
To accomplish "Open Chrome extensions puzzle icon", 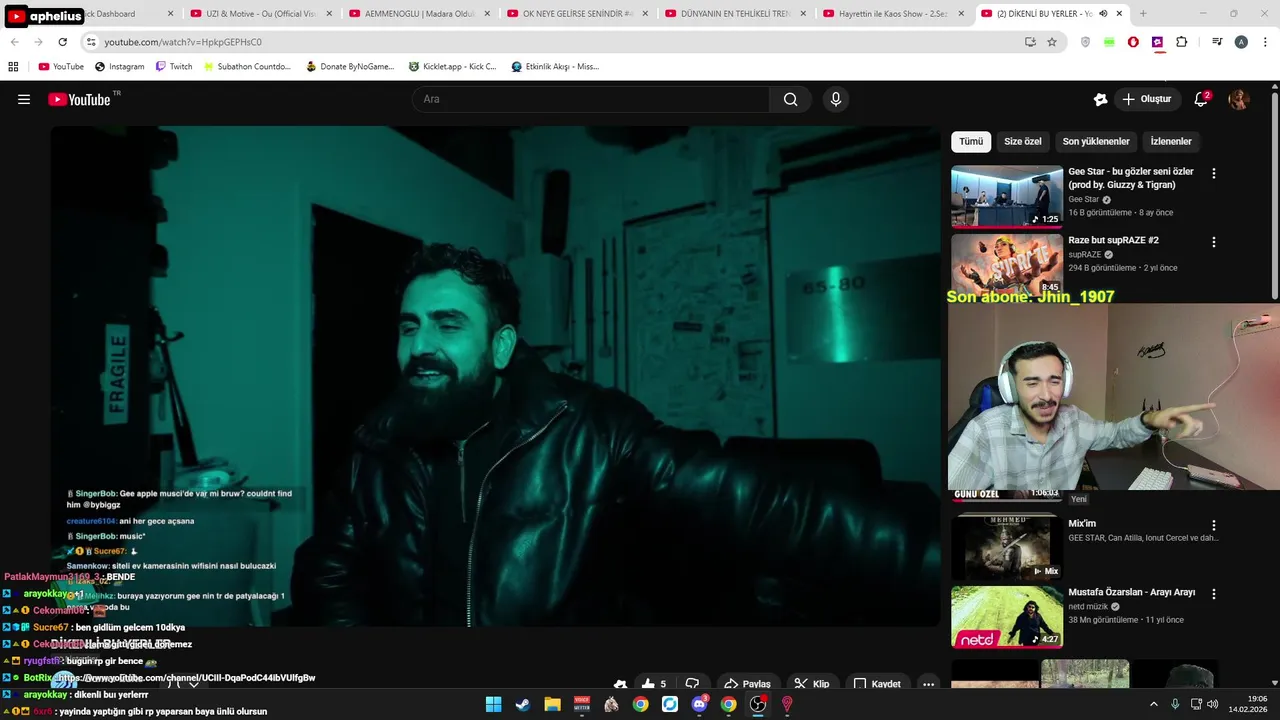I will click(x=1182, y=42).
